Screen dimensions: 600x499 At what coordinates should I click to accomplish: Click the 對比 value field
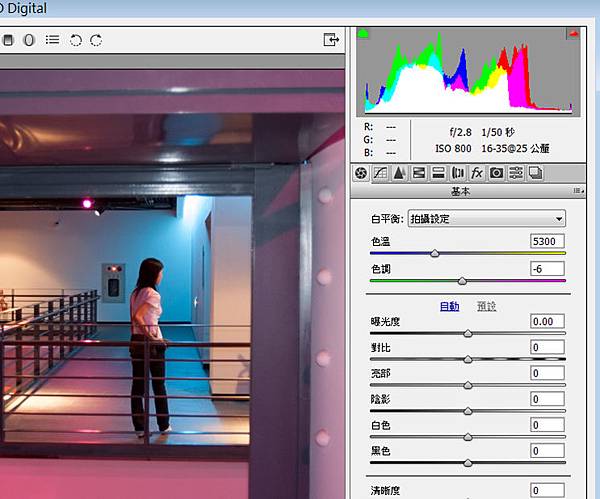547,347
